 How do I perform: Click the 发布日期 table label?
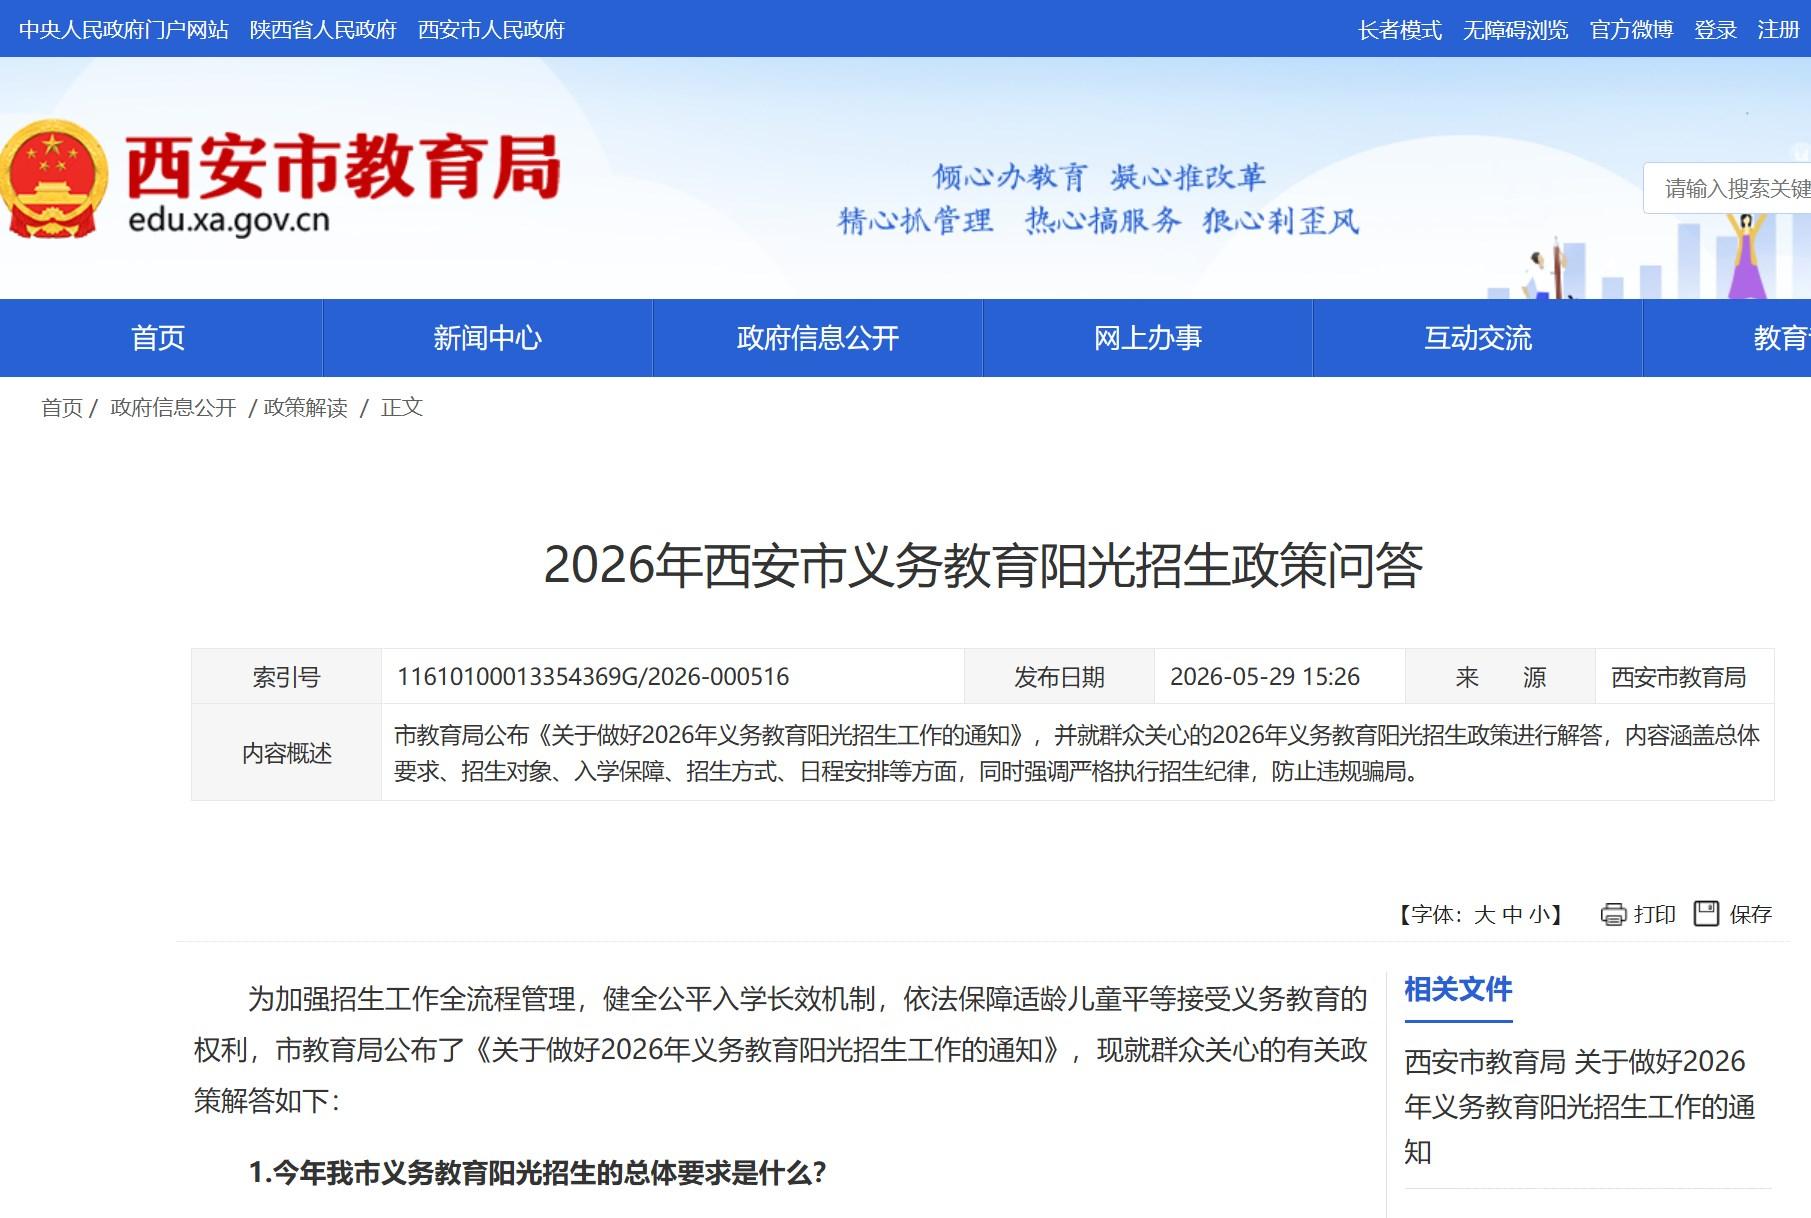tap(1059, 677)
